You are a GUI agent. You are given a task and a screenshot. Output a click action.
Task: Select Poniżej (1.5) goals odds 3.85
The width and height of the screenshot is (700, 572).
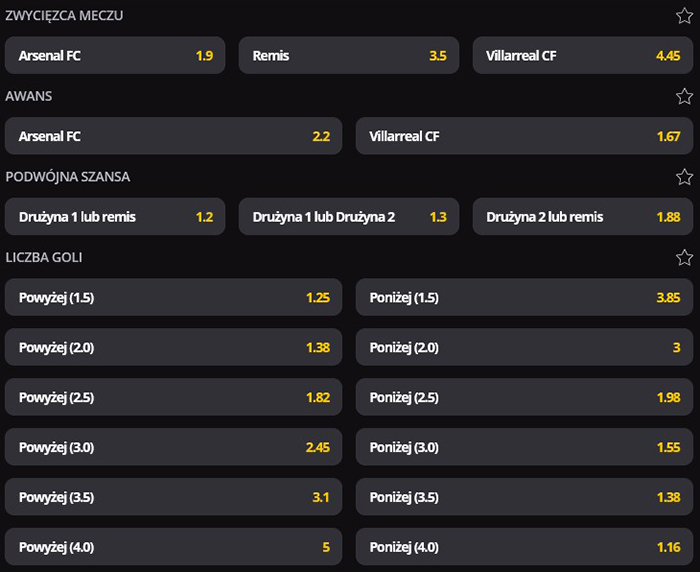524,297
